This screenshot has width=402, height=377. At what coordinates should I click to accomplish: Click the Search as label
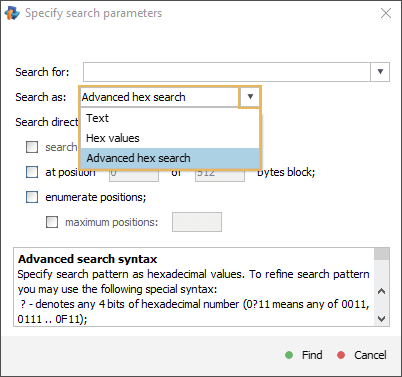click(x=41, y=97)
